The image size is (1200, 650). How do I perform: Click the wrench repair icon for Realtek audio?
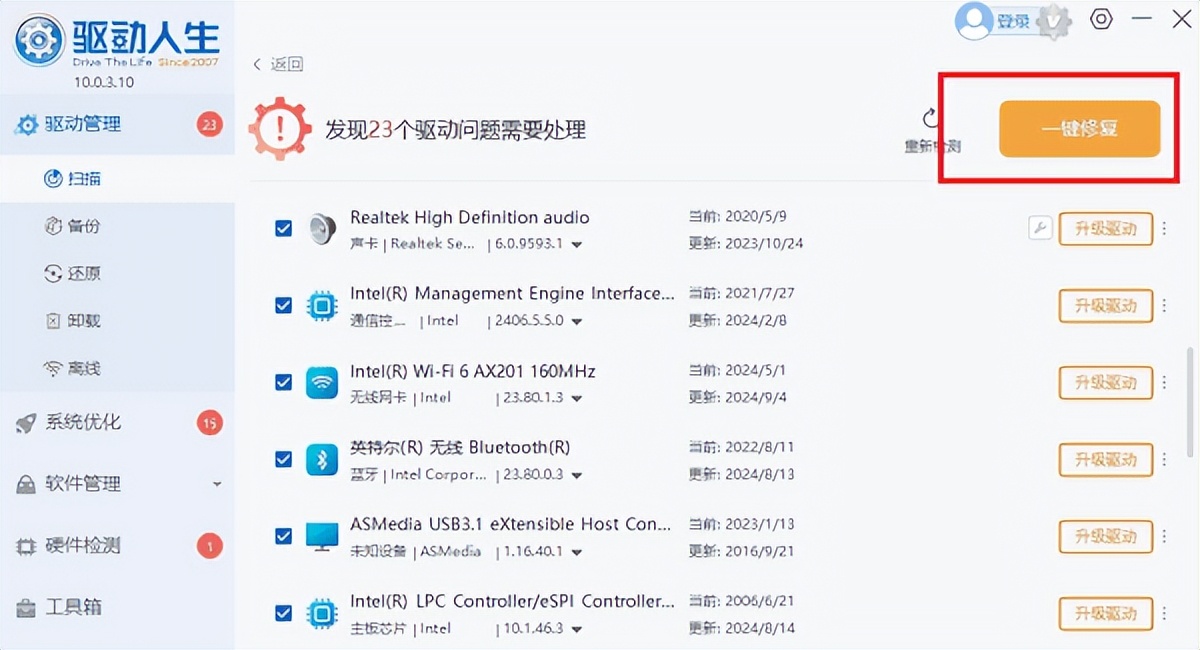tap(1040, 228)
